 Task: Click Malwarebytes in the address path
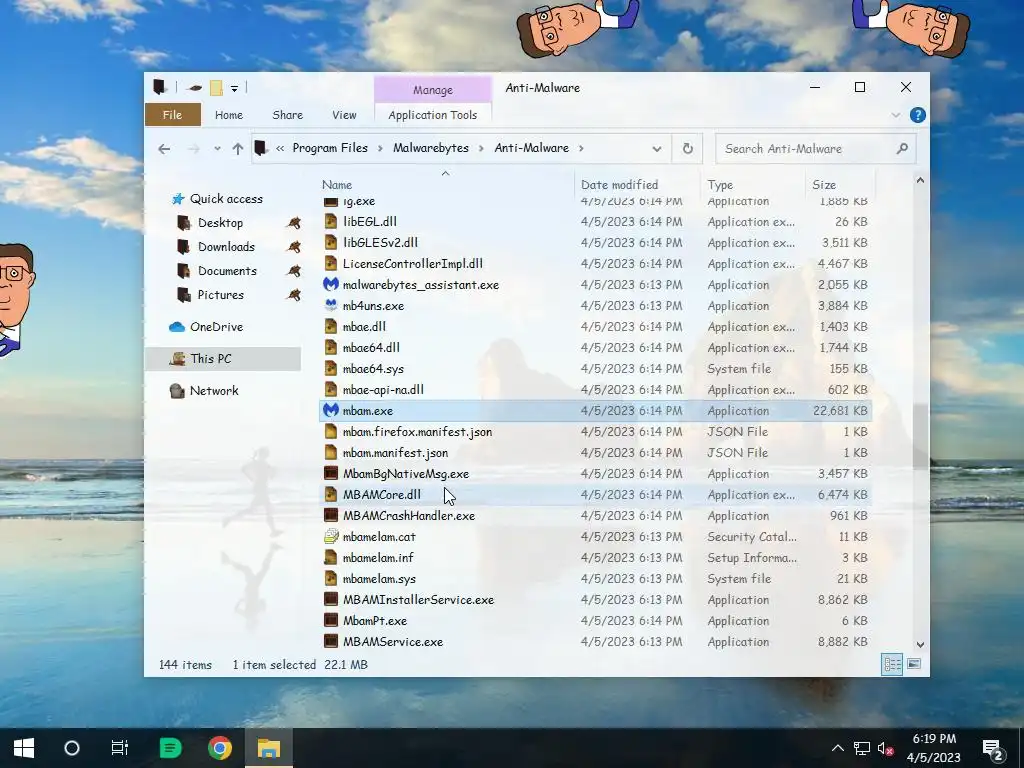pyautogui.click(x=430, y=148)
